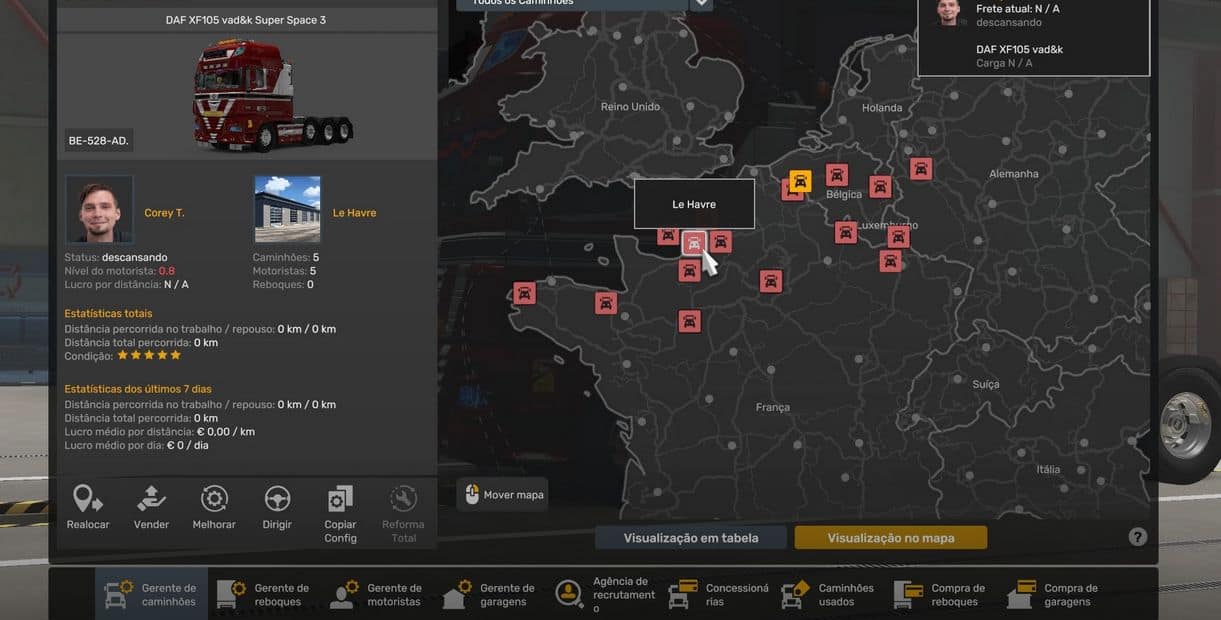Click the Copiar Config icon
This screenshot has width=1221, height=620.
coord(340,499)
